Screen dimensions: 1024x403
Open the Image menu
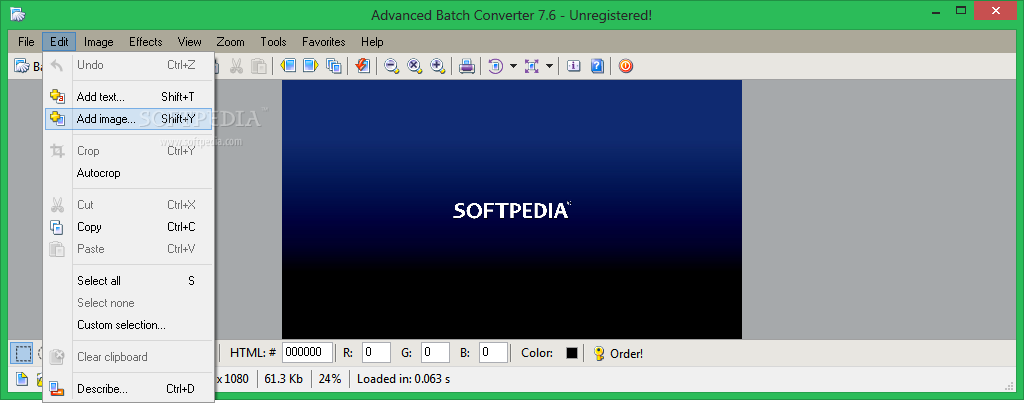pos(99,42)
